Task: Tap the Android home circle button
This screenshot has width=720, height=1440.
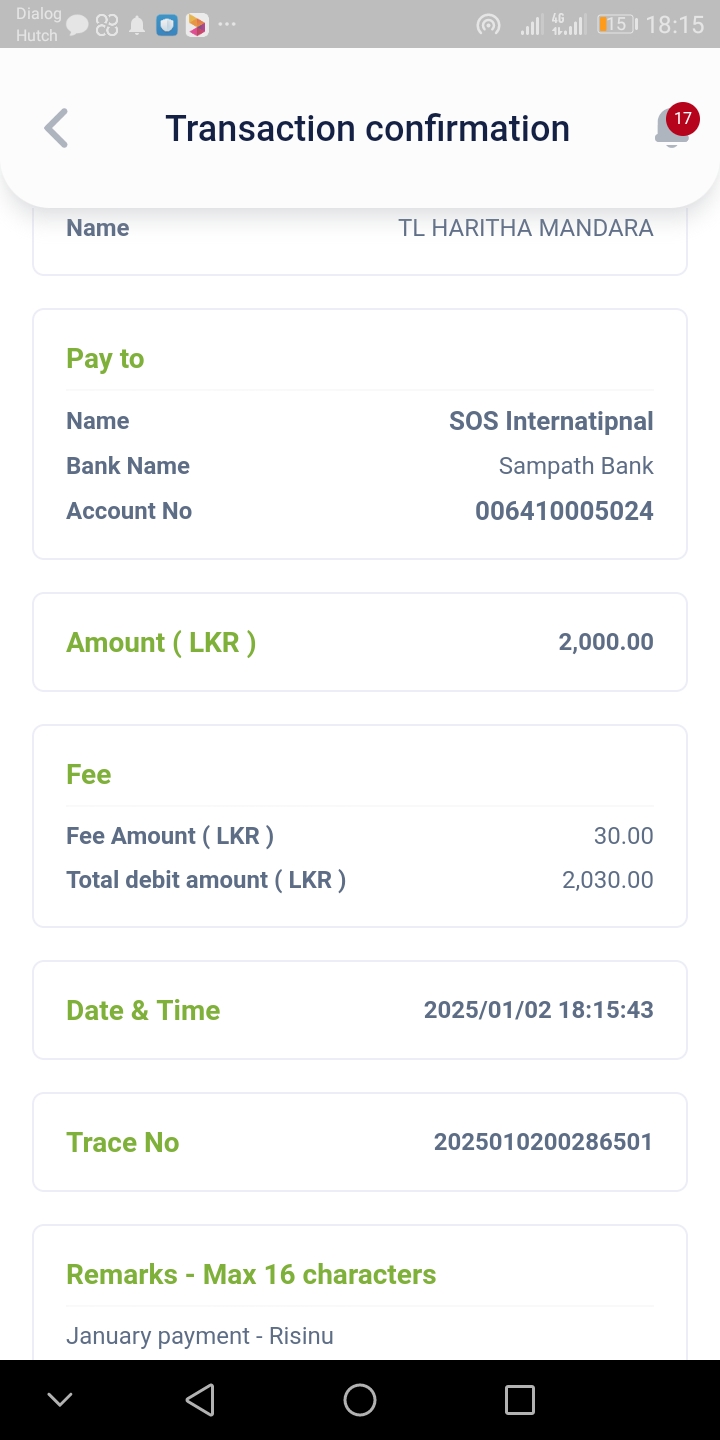Action: 360,1400
